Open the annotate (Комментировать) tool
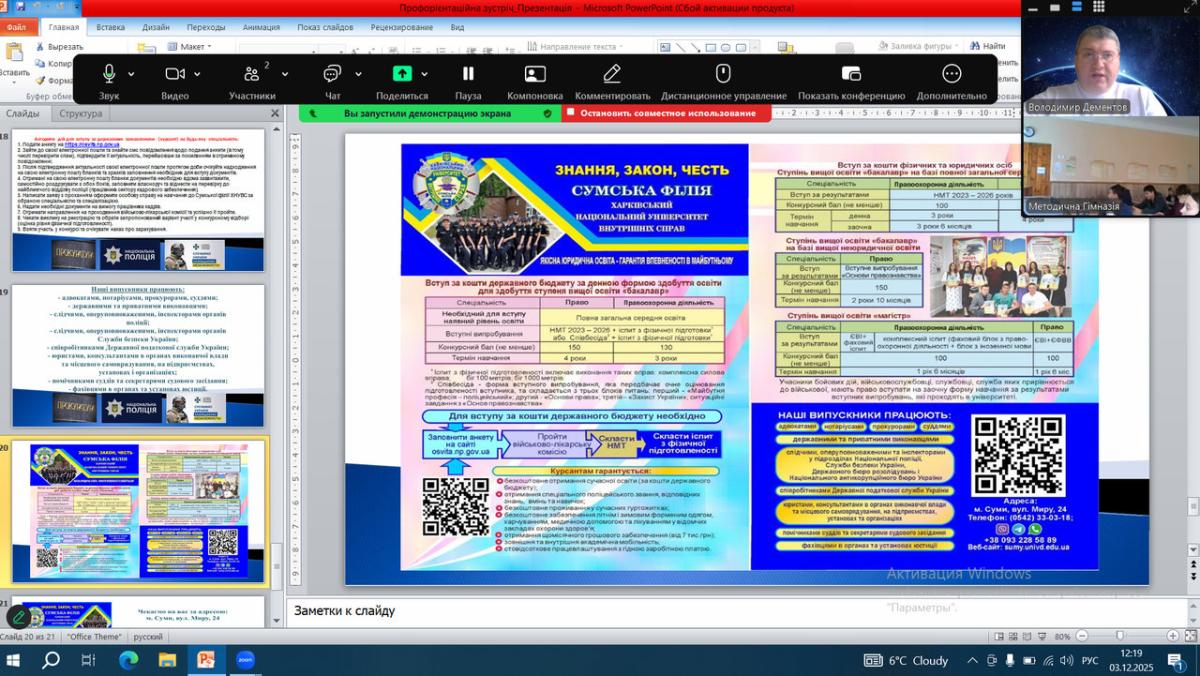The image size is (1200, 676). coord(612,75)
